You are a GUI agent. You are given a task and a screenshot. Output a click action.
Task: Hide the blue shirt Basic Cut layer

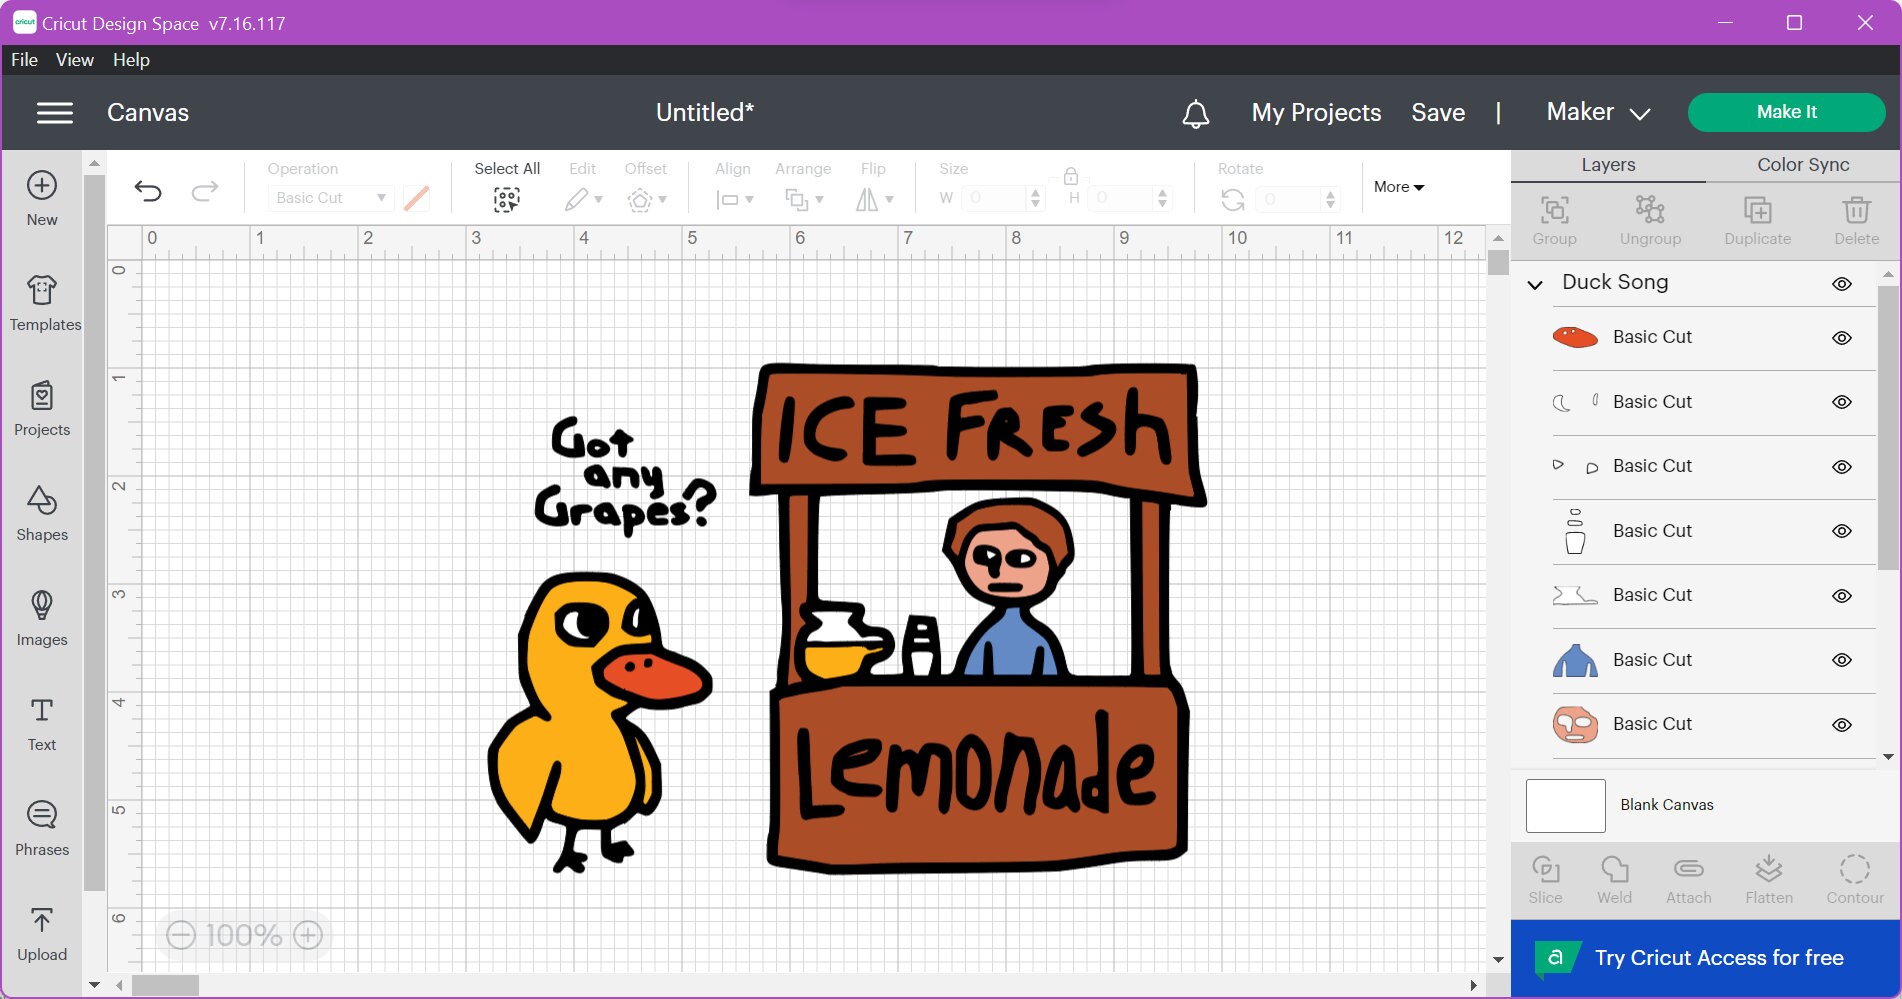(1842, 660)
